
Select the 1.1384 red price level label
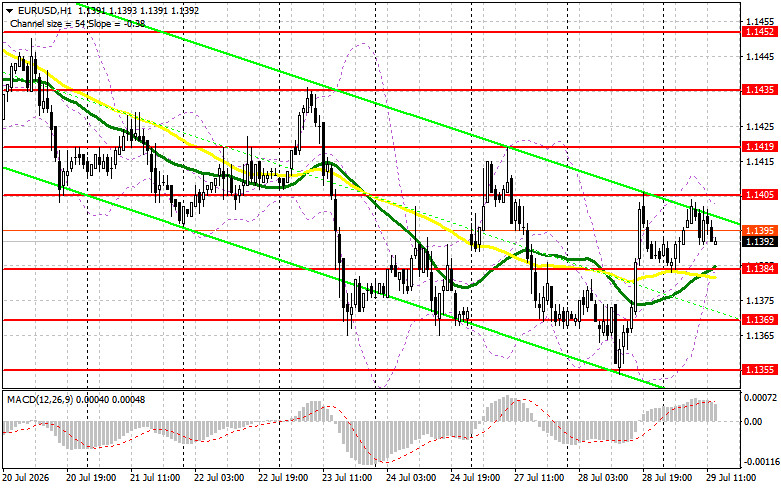[x=759, y=269]
